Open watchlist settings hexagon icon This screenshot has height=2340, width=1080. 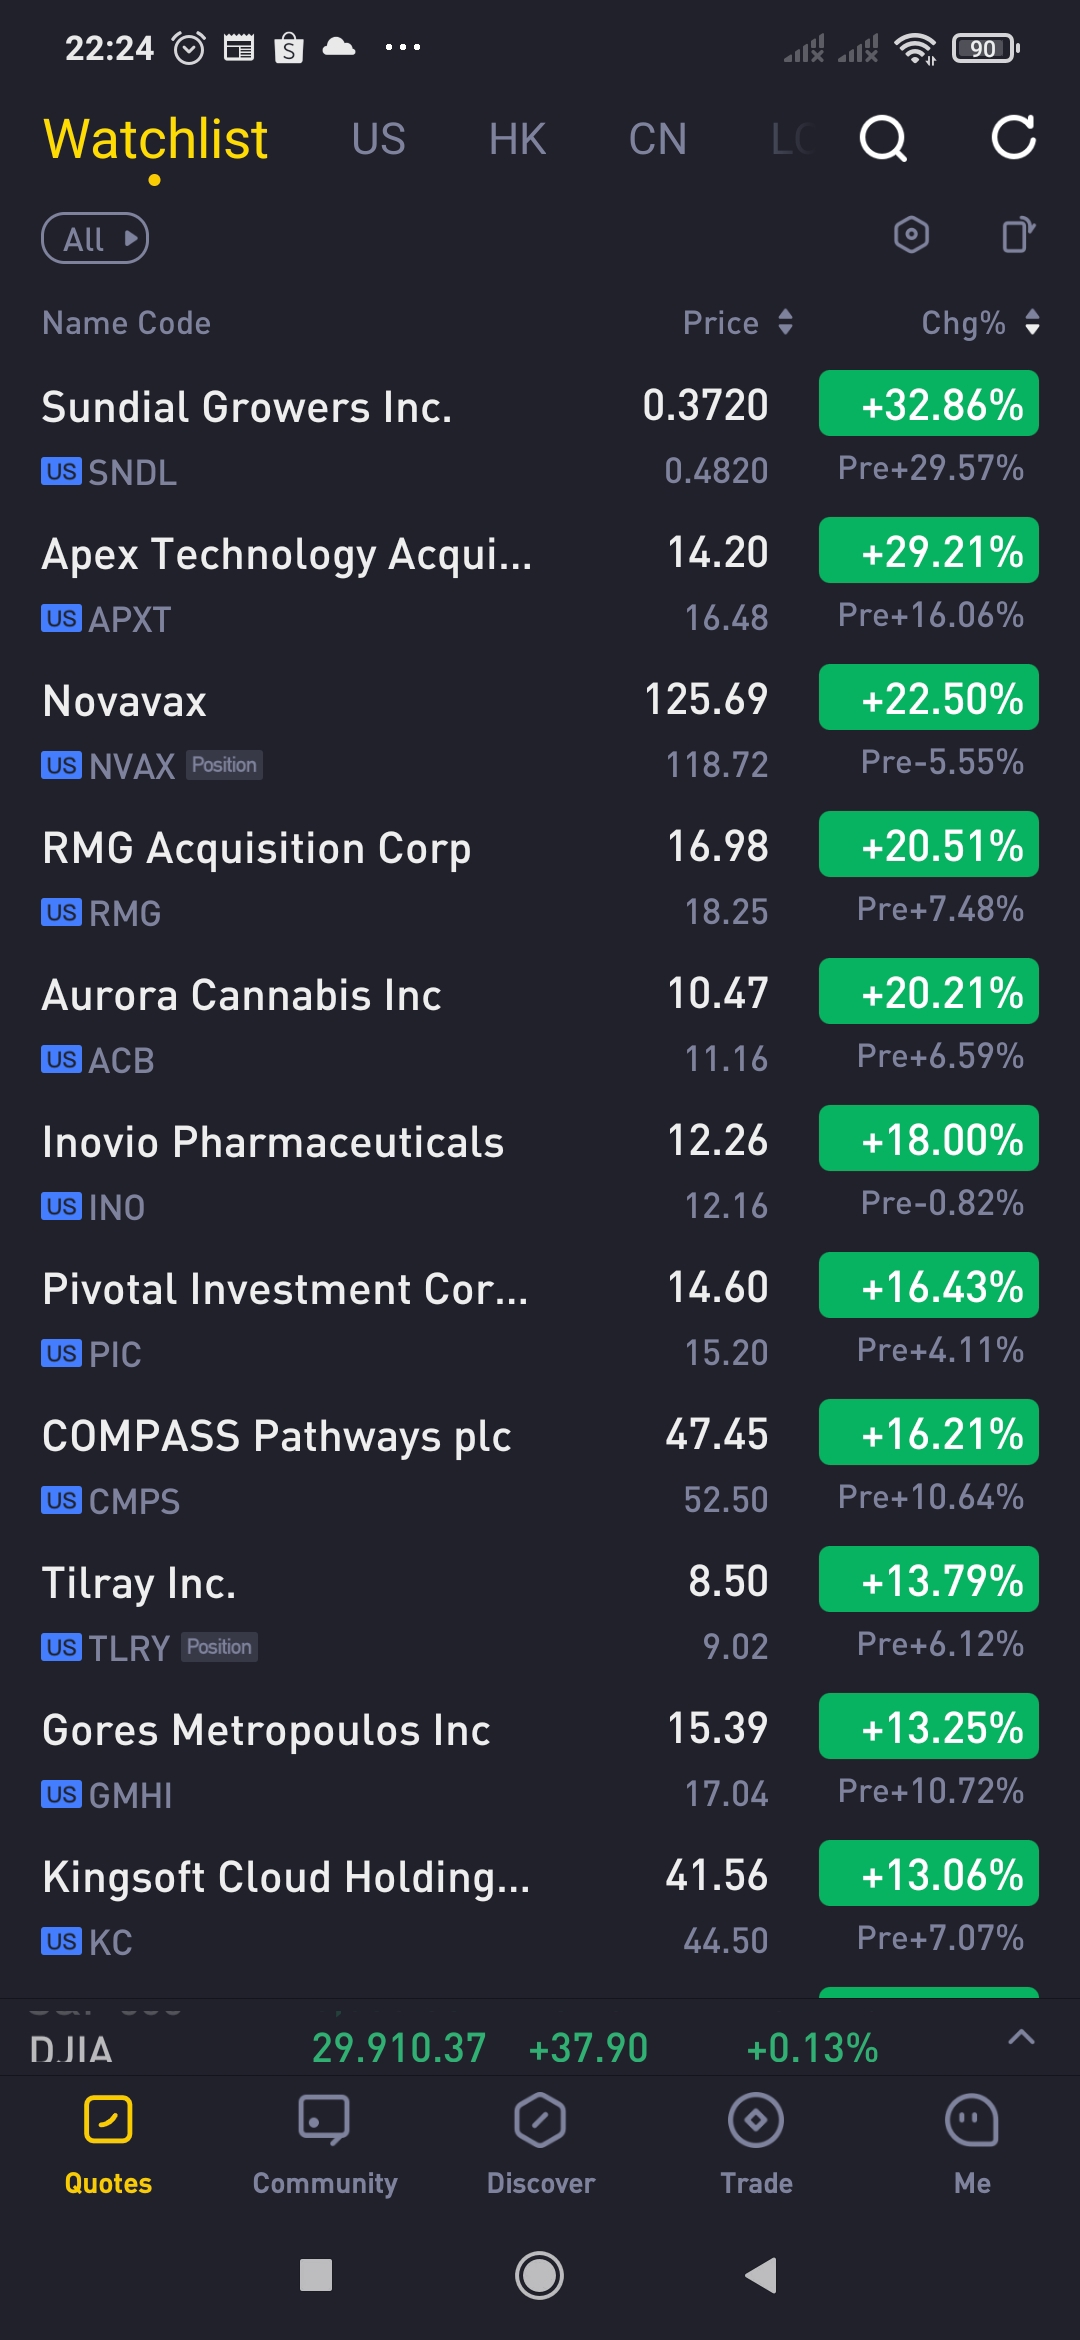911,236
